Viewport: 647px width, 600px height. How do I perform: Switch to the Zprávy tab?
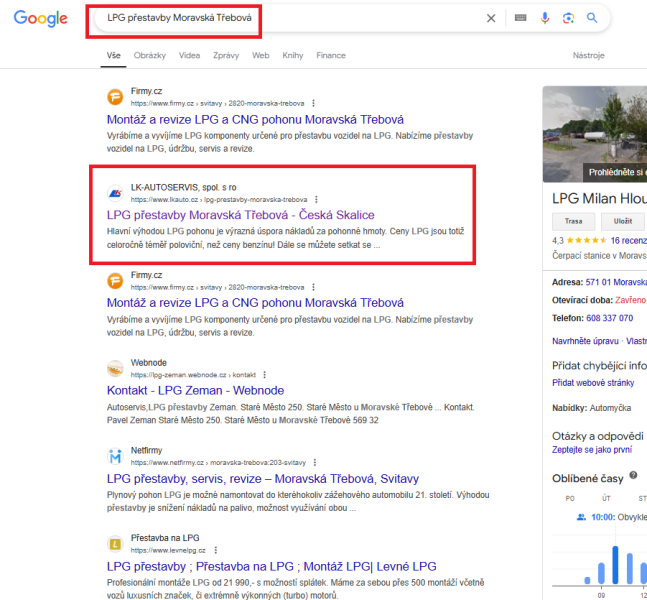point(226,55)
